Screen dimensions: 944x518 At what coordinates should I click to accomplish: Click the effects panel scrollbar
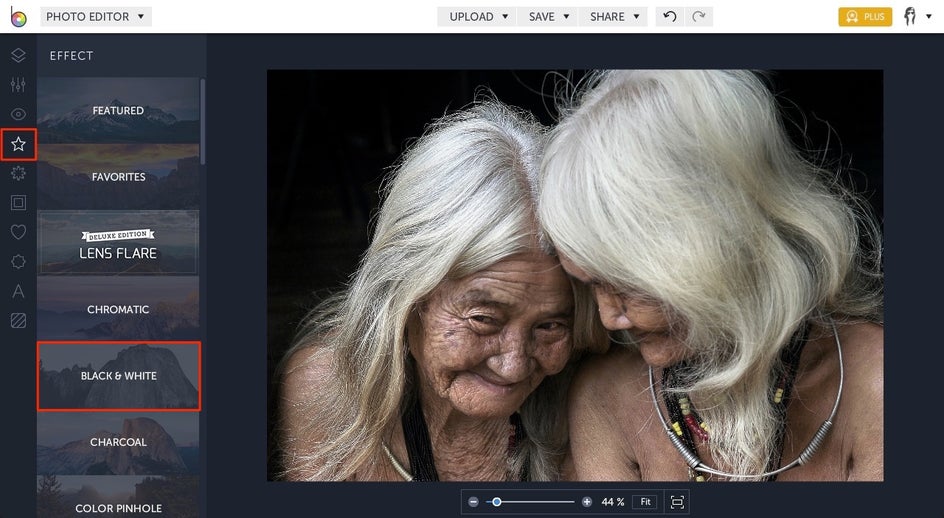tap(203, 121)
